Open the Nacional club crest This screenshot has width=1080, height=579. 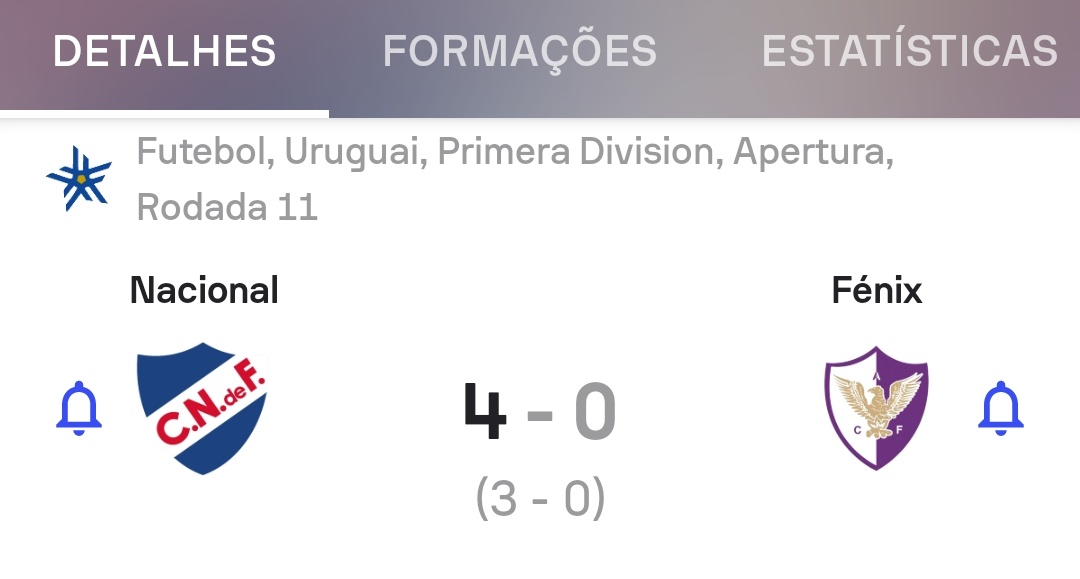203,408
